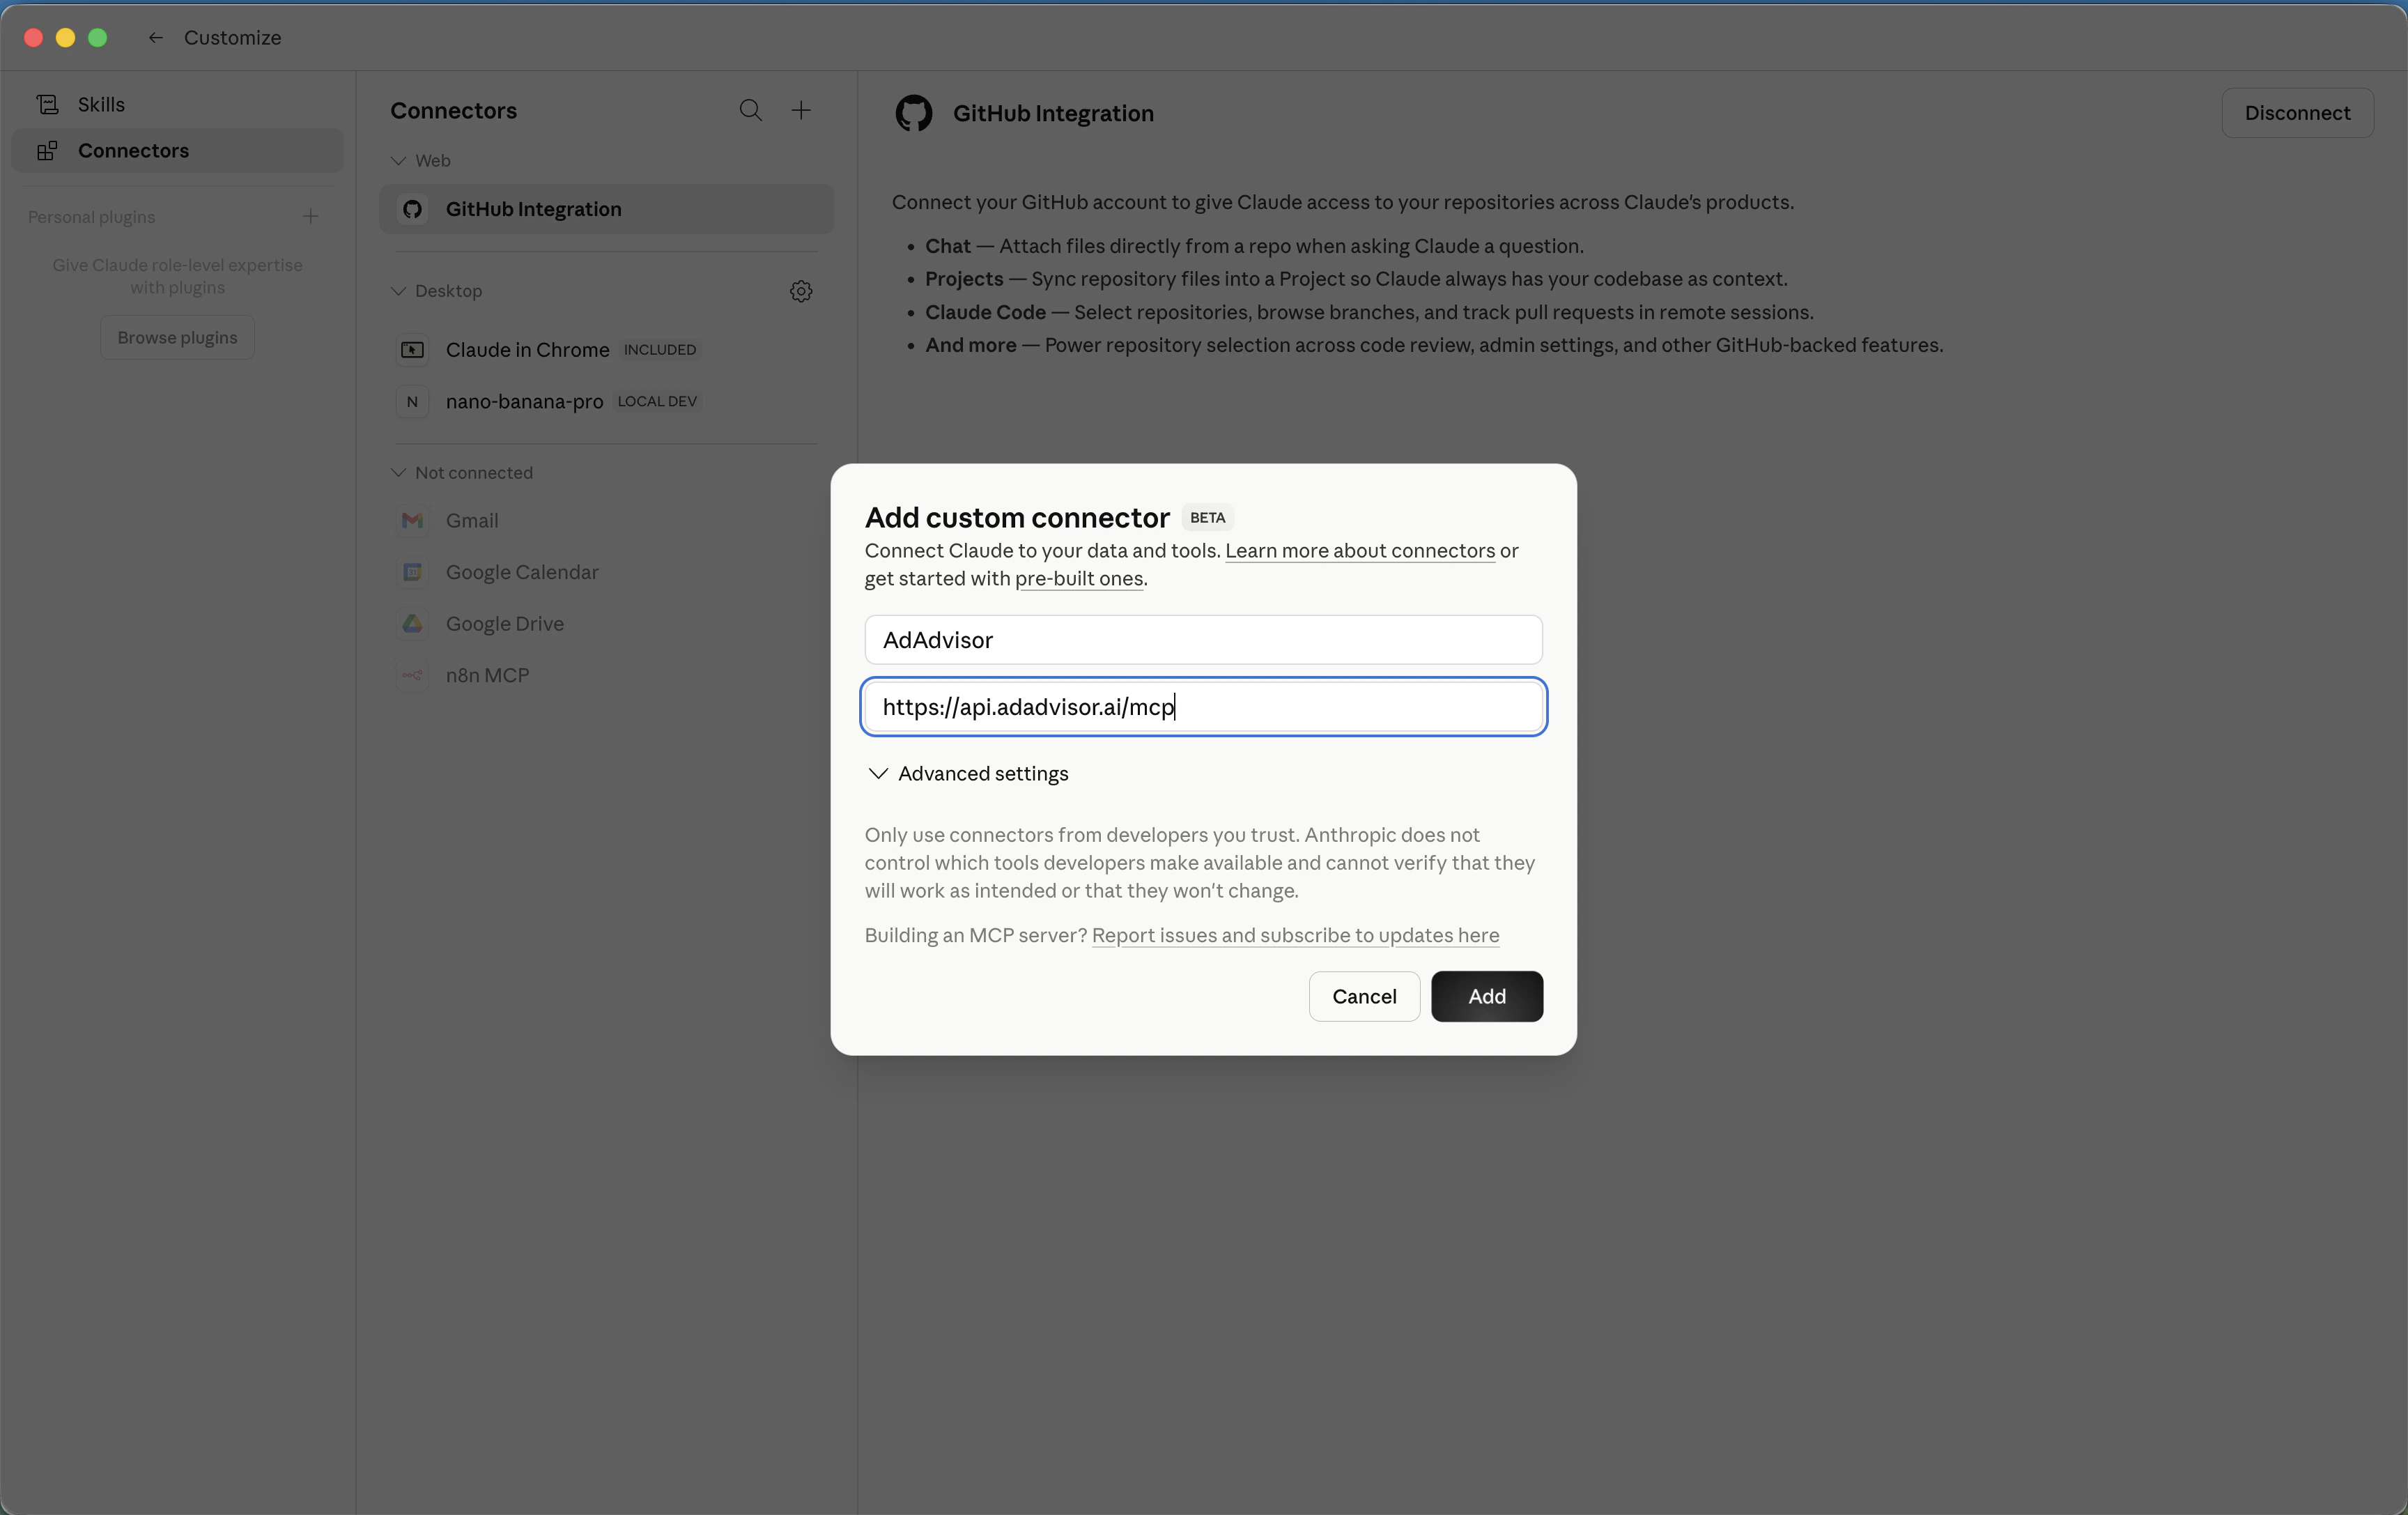Image resolution: width=2408 pixels, height=1515 pixels.
Task: Click the large GitHub logo in header
Action: pyautogui.click(x=913, y=113)
